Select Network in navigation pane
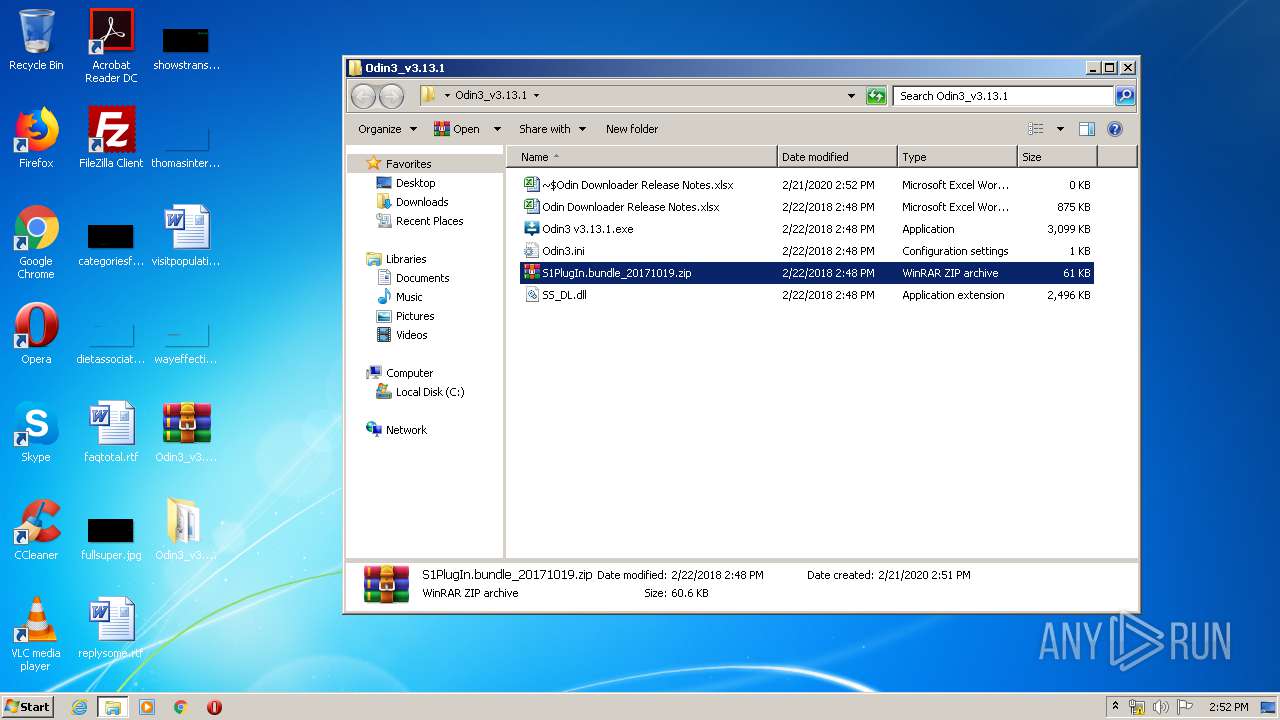Screen dimensions: 1280x720 point(396,430)
